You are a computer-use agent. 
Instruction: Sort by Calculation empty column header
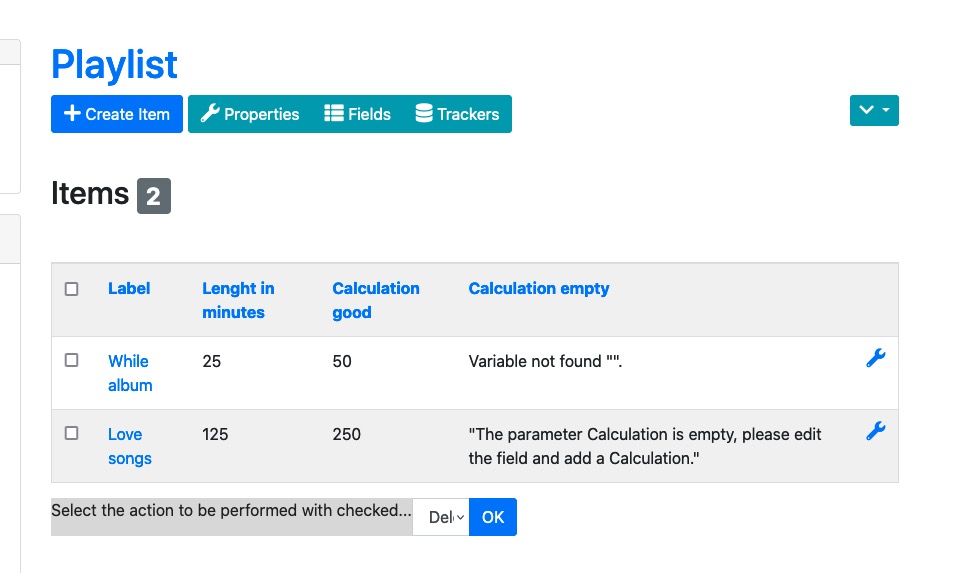click(x=539, y=288)
